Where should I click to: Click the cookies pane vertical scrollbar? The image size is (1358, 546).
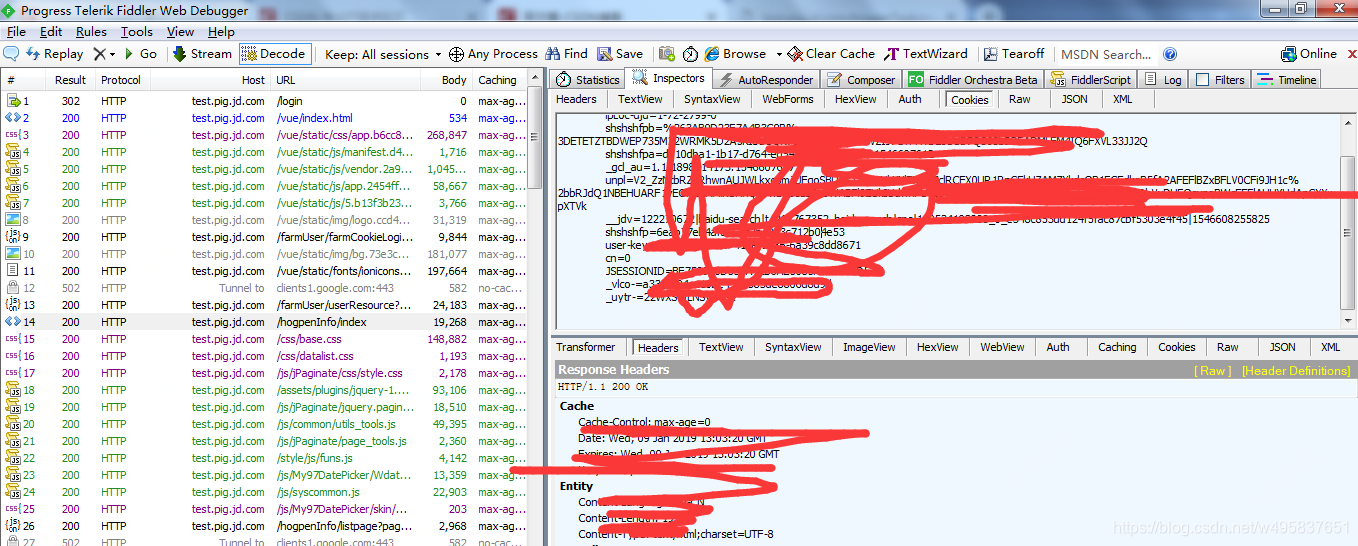coord(1348,221)
